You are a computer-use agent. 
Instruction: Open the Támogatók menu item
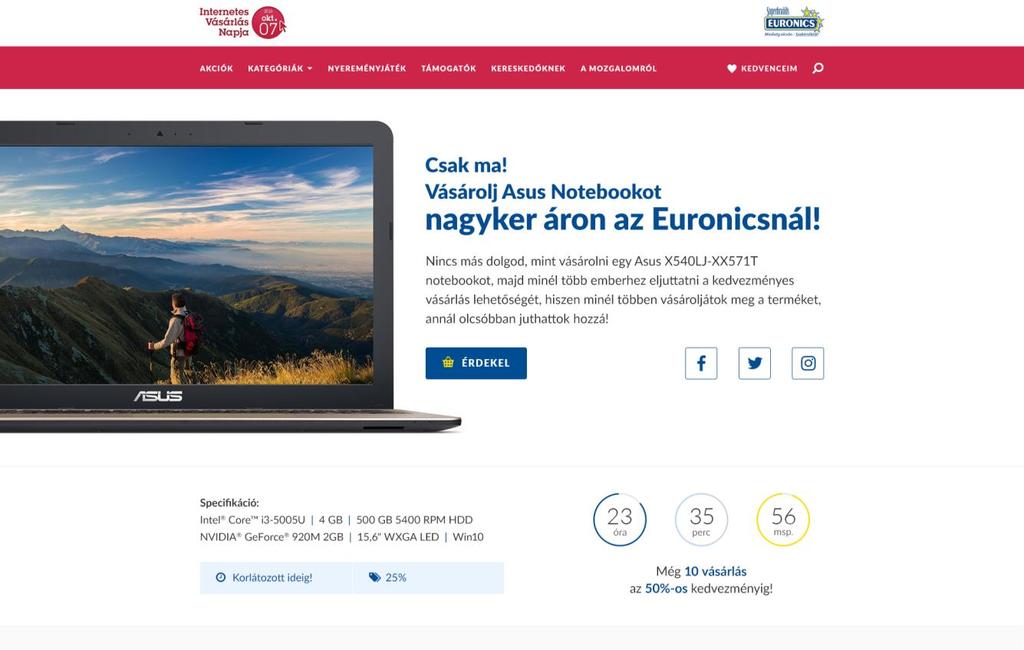449,69
